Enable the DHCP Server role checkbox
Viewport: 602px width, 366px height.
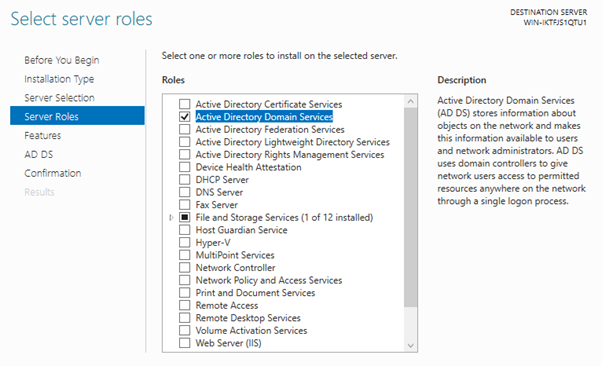tap(185, 180)
